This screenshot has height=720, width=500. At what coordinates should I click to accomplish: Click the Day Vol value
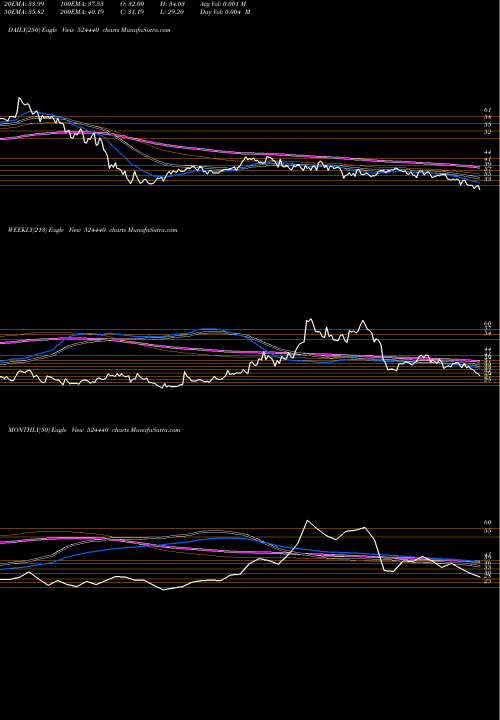(x=238, y=12)
